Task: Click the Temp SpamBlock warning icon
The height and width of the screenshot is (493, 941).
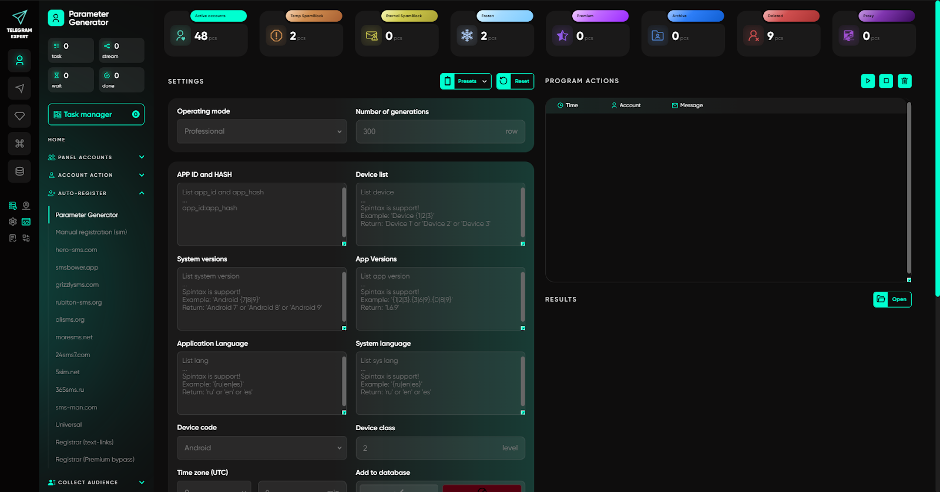Action: (x=276, y=36)
